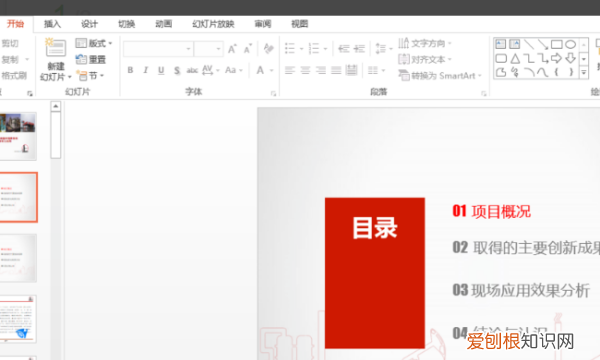The height and width of the screenshot is (360, 600).
Task: Increase list indent level
Action: [x=359, y=49]
